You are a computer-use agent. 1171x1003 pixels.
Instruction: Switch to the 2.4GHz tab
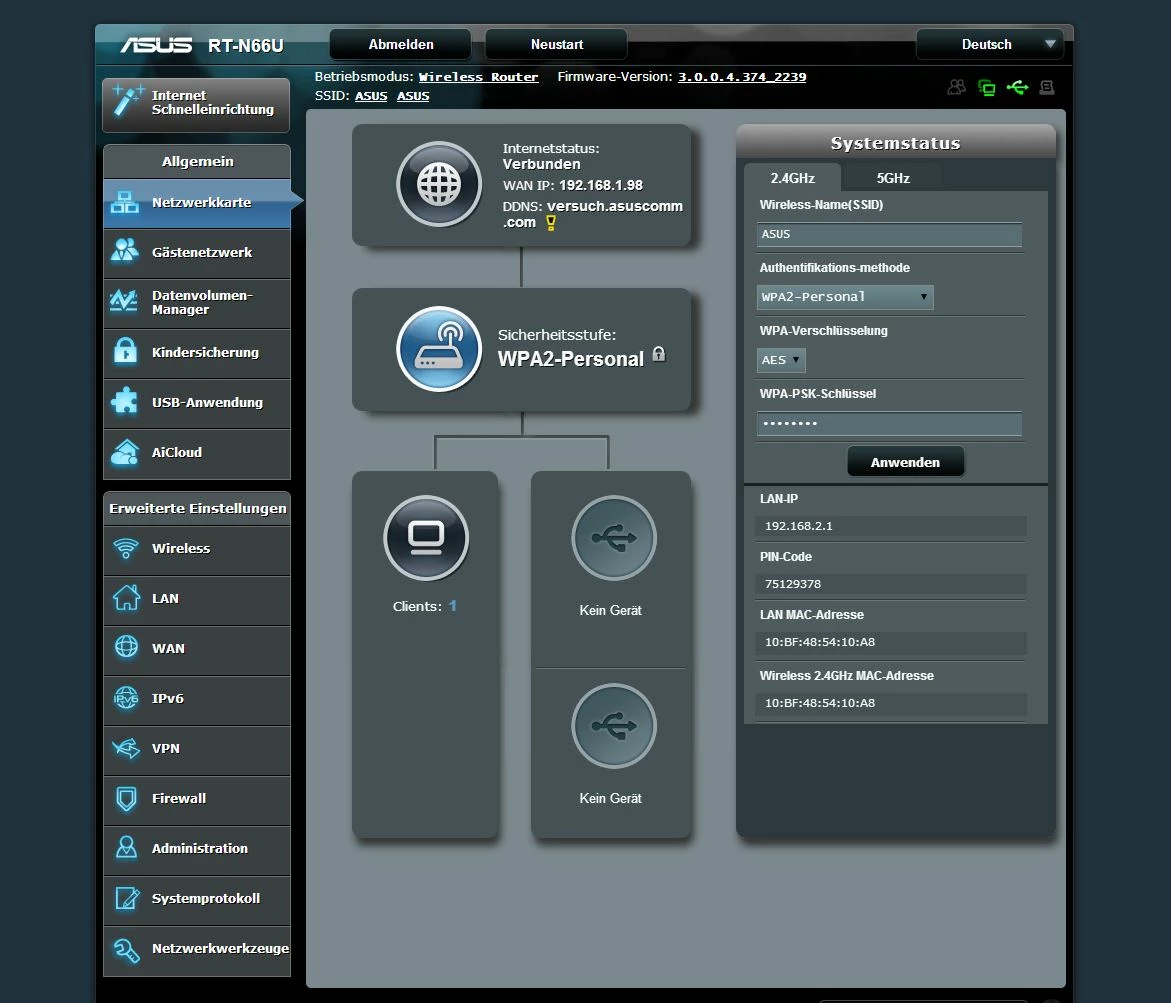(x=792, y=178)
